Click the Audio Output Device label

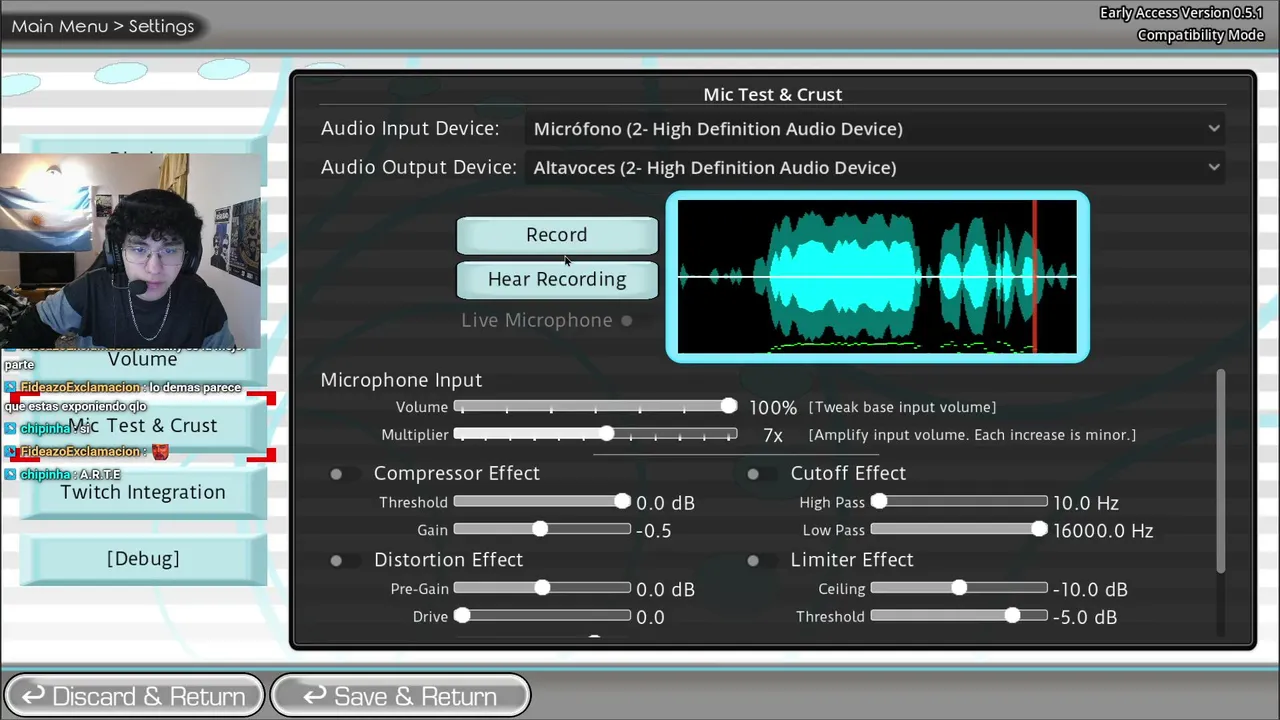click(x=419, y=168)
